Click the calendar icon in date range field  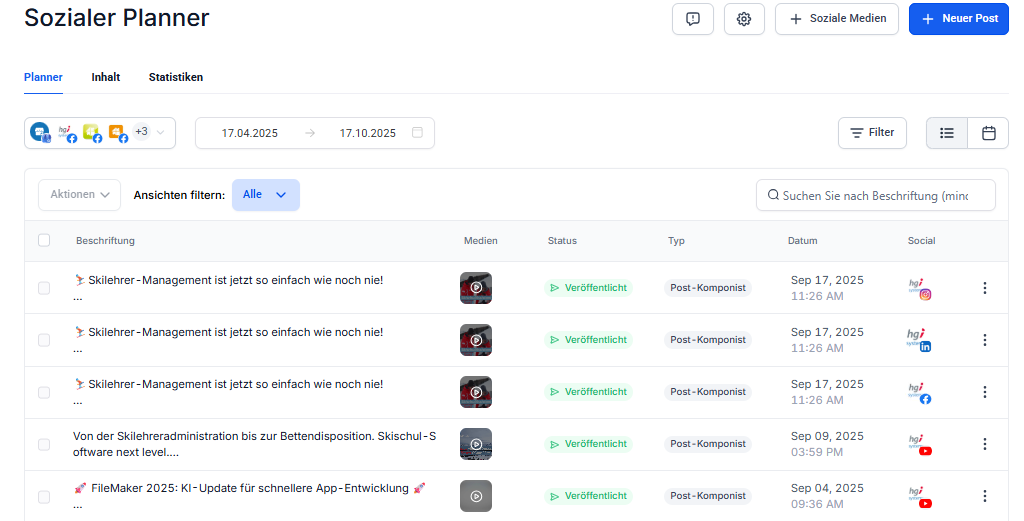click(417, 133)
